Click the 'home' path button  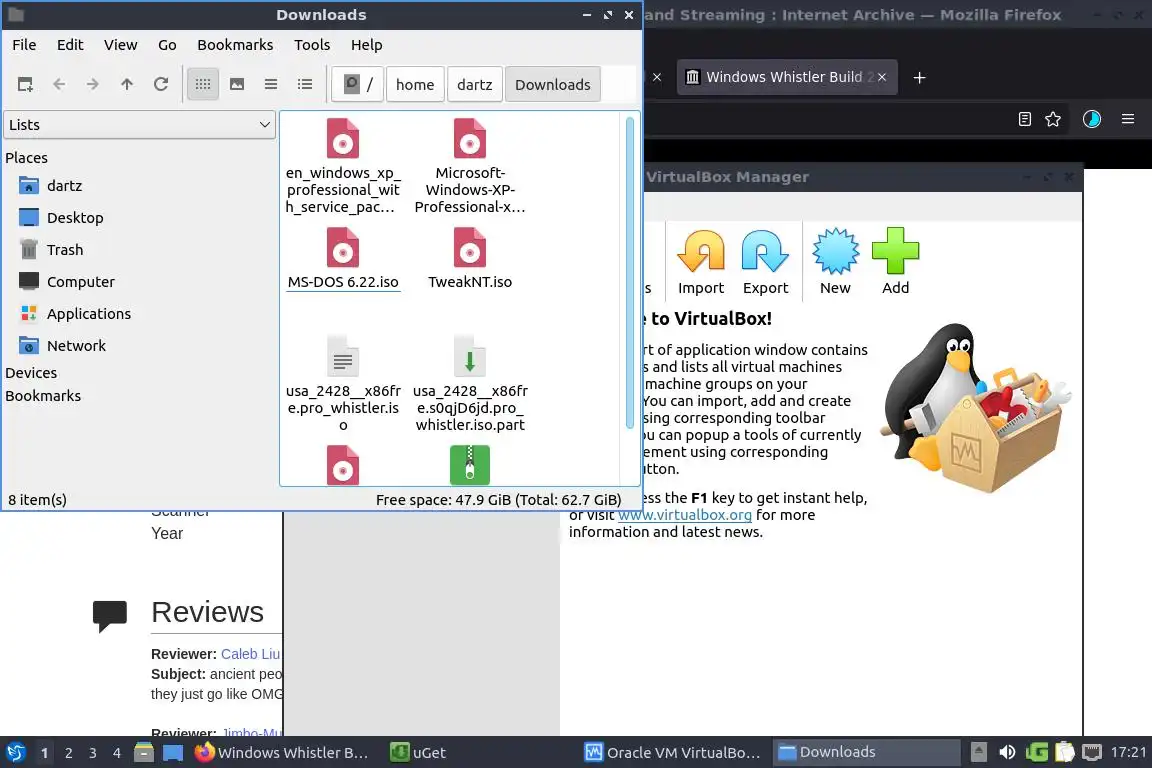pyautogui.click(x=415, y=85)
